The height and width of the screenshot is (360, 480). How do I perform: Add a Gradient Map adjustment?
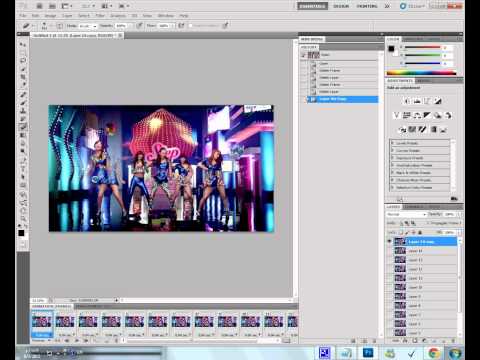(x=433, y=129)
